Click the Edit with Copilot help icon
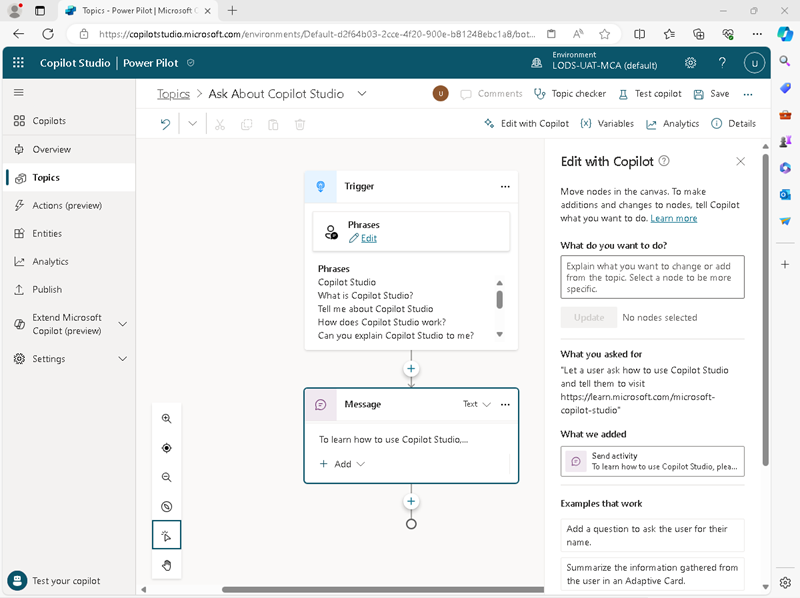This screenshot has height=598, width=800. click(x=664, y=161)
